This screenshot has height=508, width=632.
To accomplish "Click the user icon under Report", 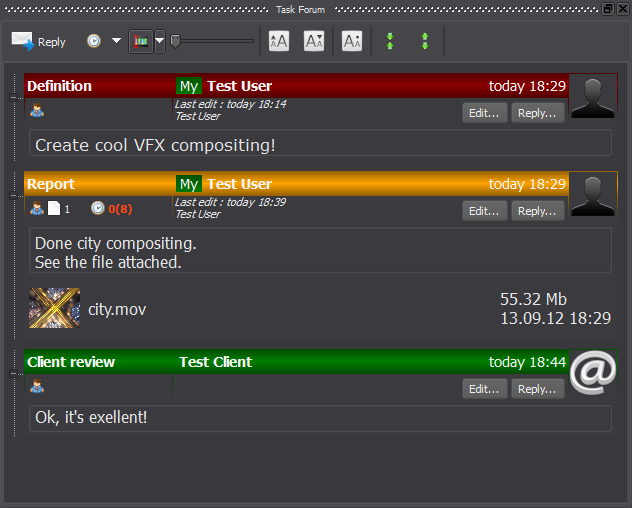I will [x=37, y=208].
